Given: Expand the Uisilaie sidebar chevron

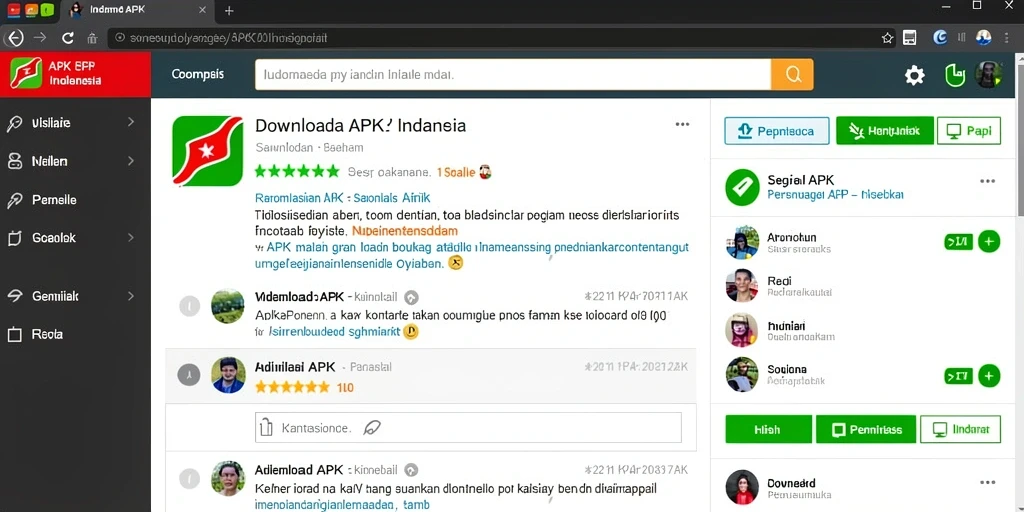Looking at the screenshot, I should click(131, 122).
